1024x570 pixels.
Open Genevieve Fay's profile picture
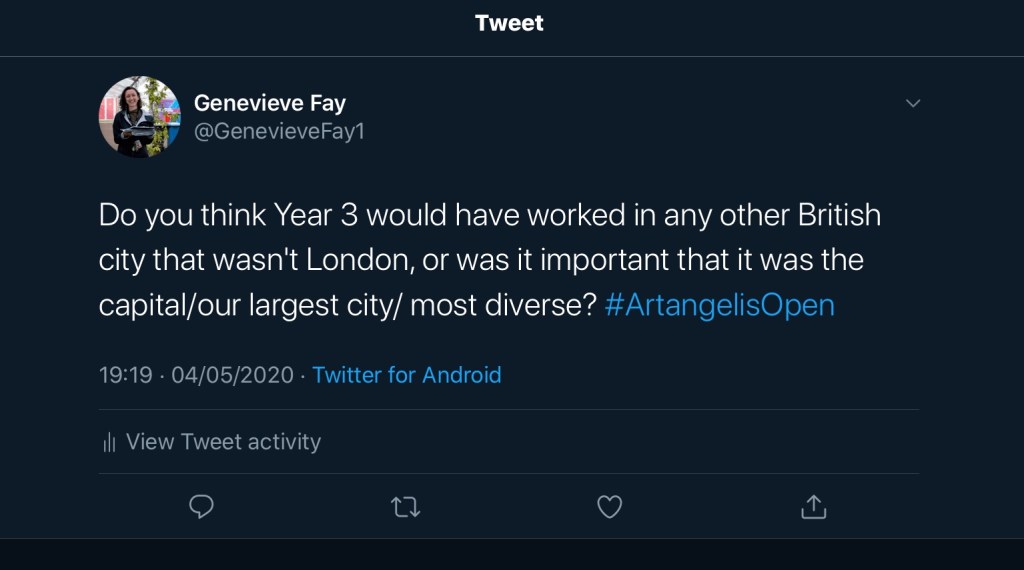click(139, 117)
